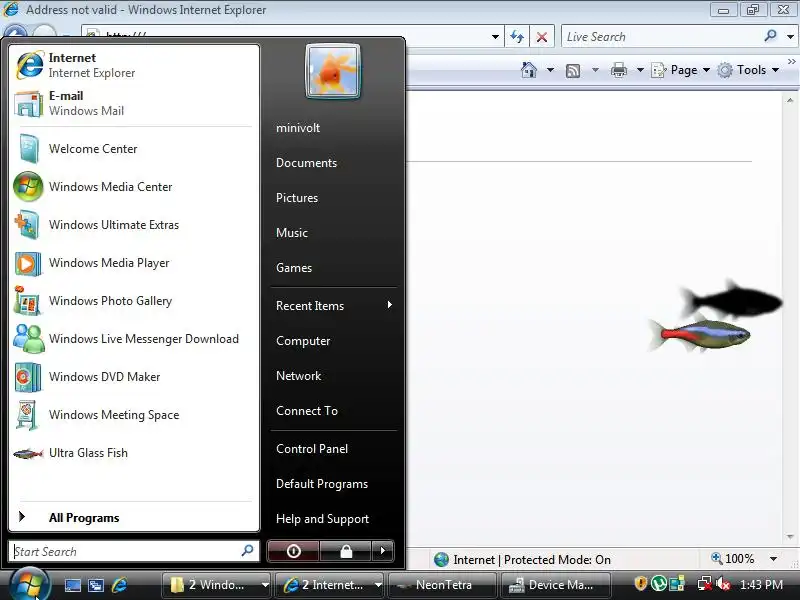Click the taskbar clock showing 1:43 PM

point(761,585)
